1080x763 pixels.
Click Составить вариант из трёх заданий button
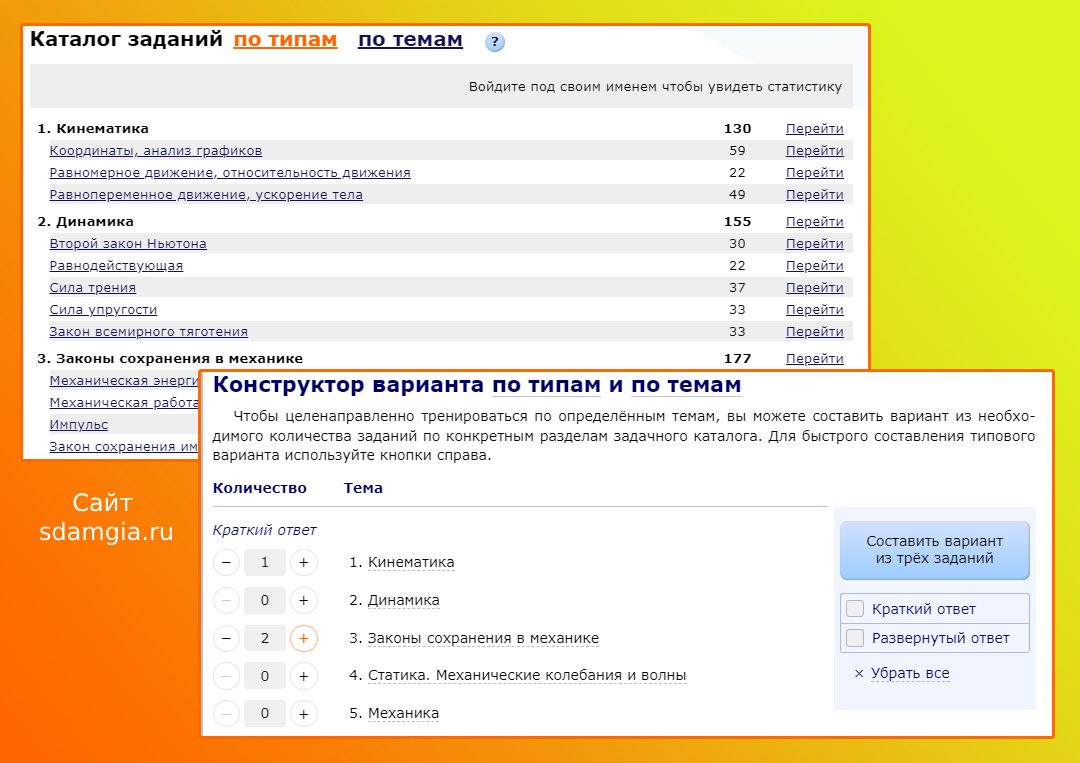[935, 550]
